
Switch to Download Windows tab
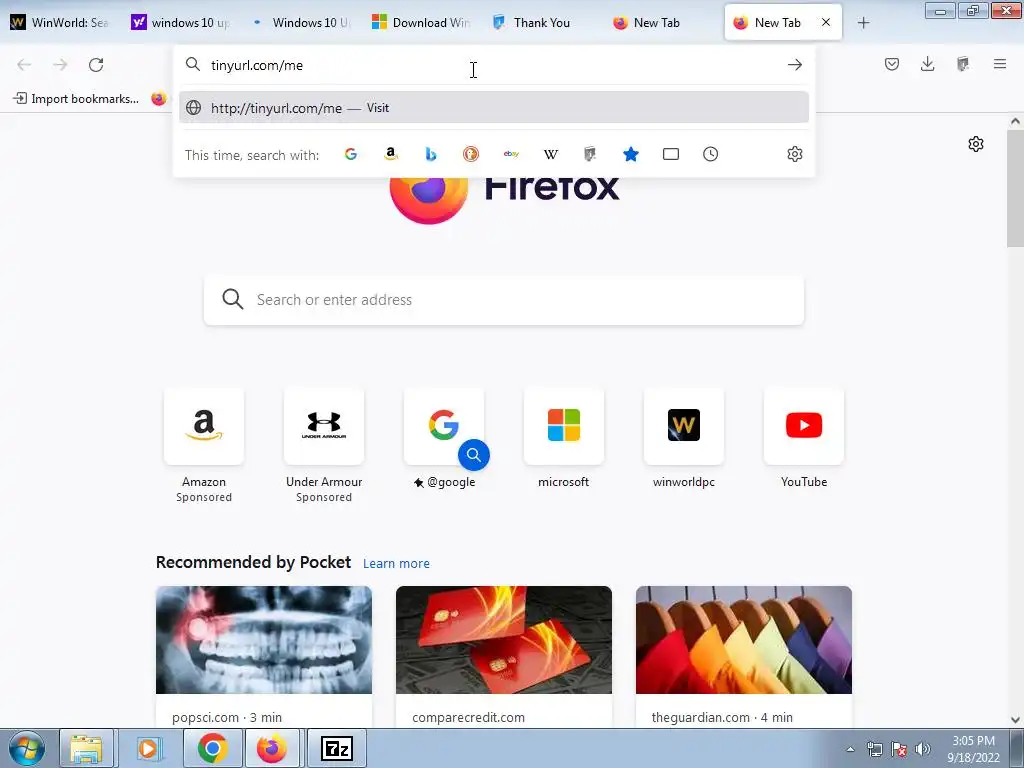pyautogui.click(x=421, y=22)
